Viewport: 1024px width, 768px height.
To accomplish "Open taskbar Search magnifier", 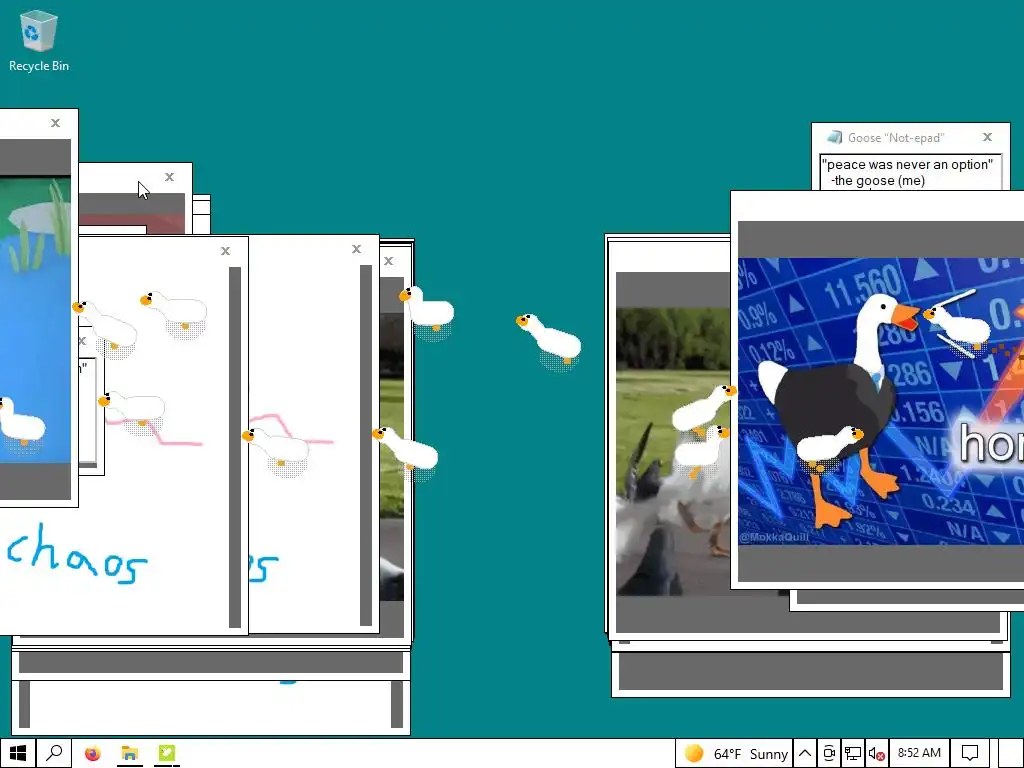I will pos(54,753).
